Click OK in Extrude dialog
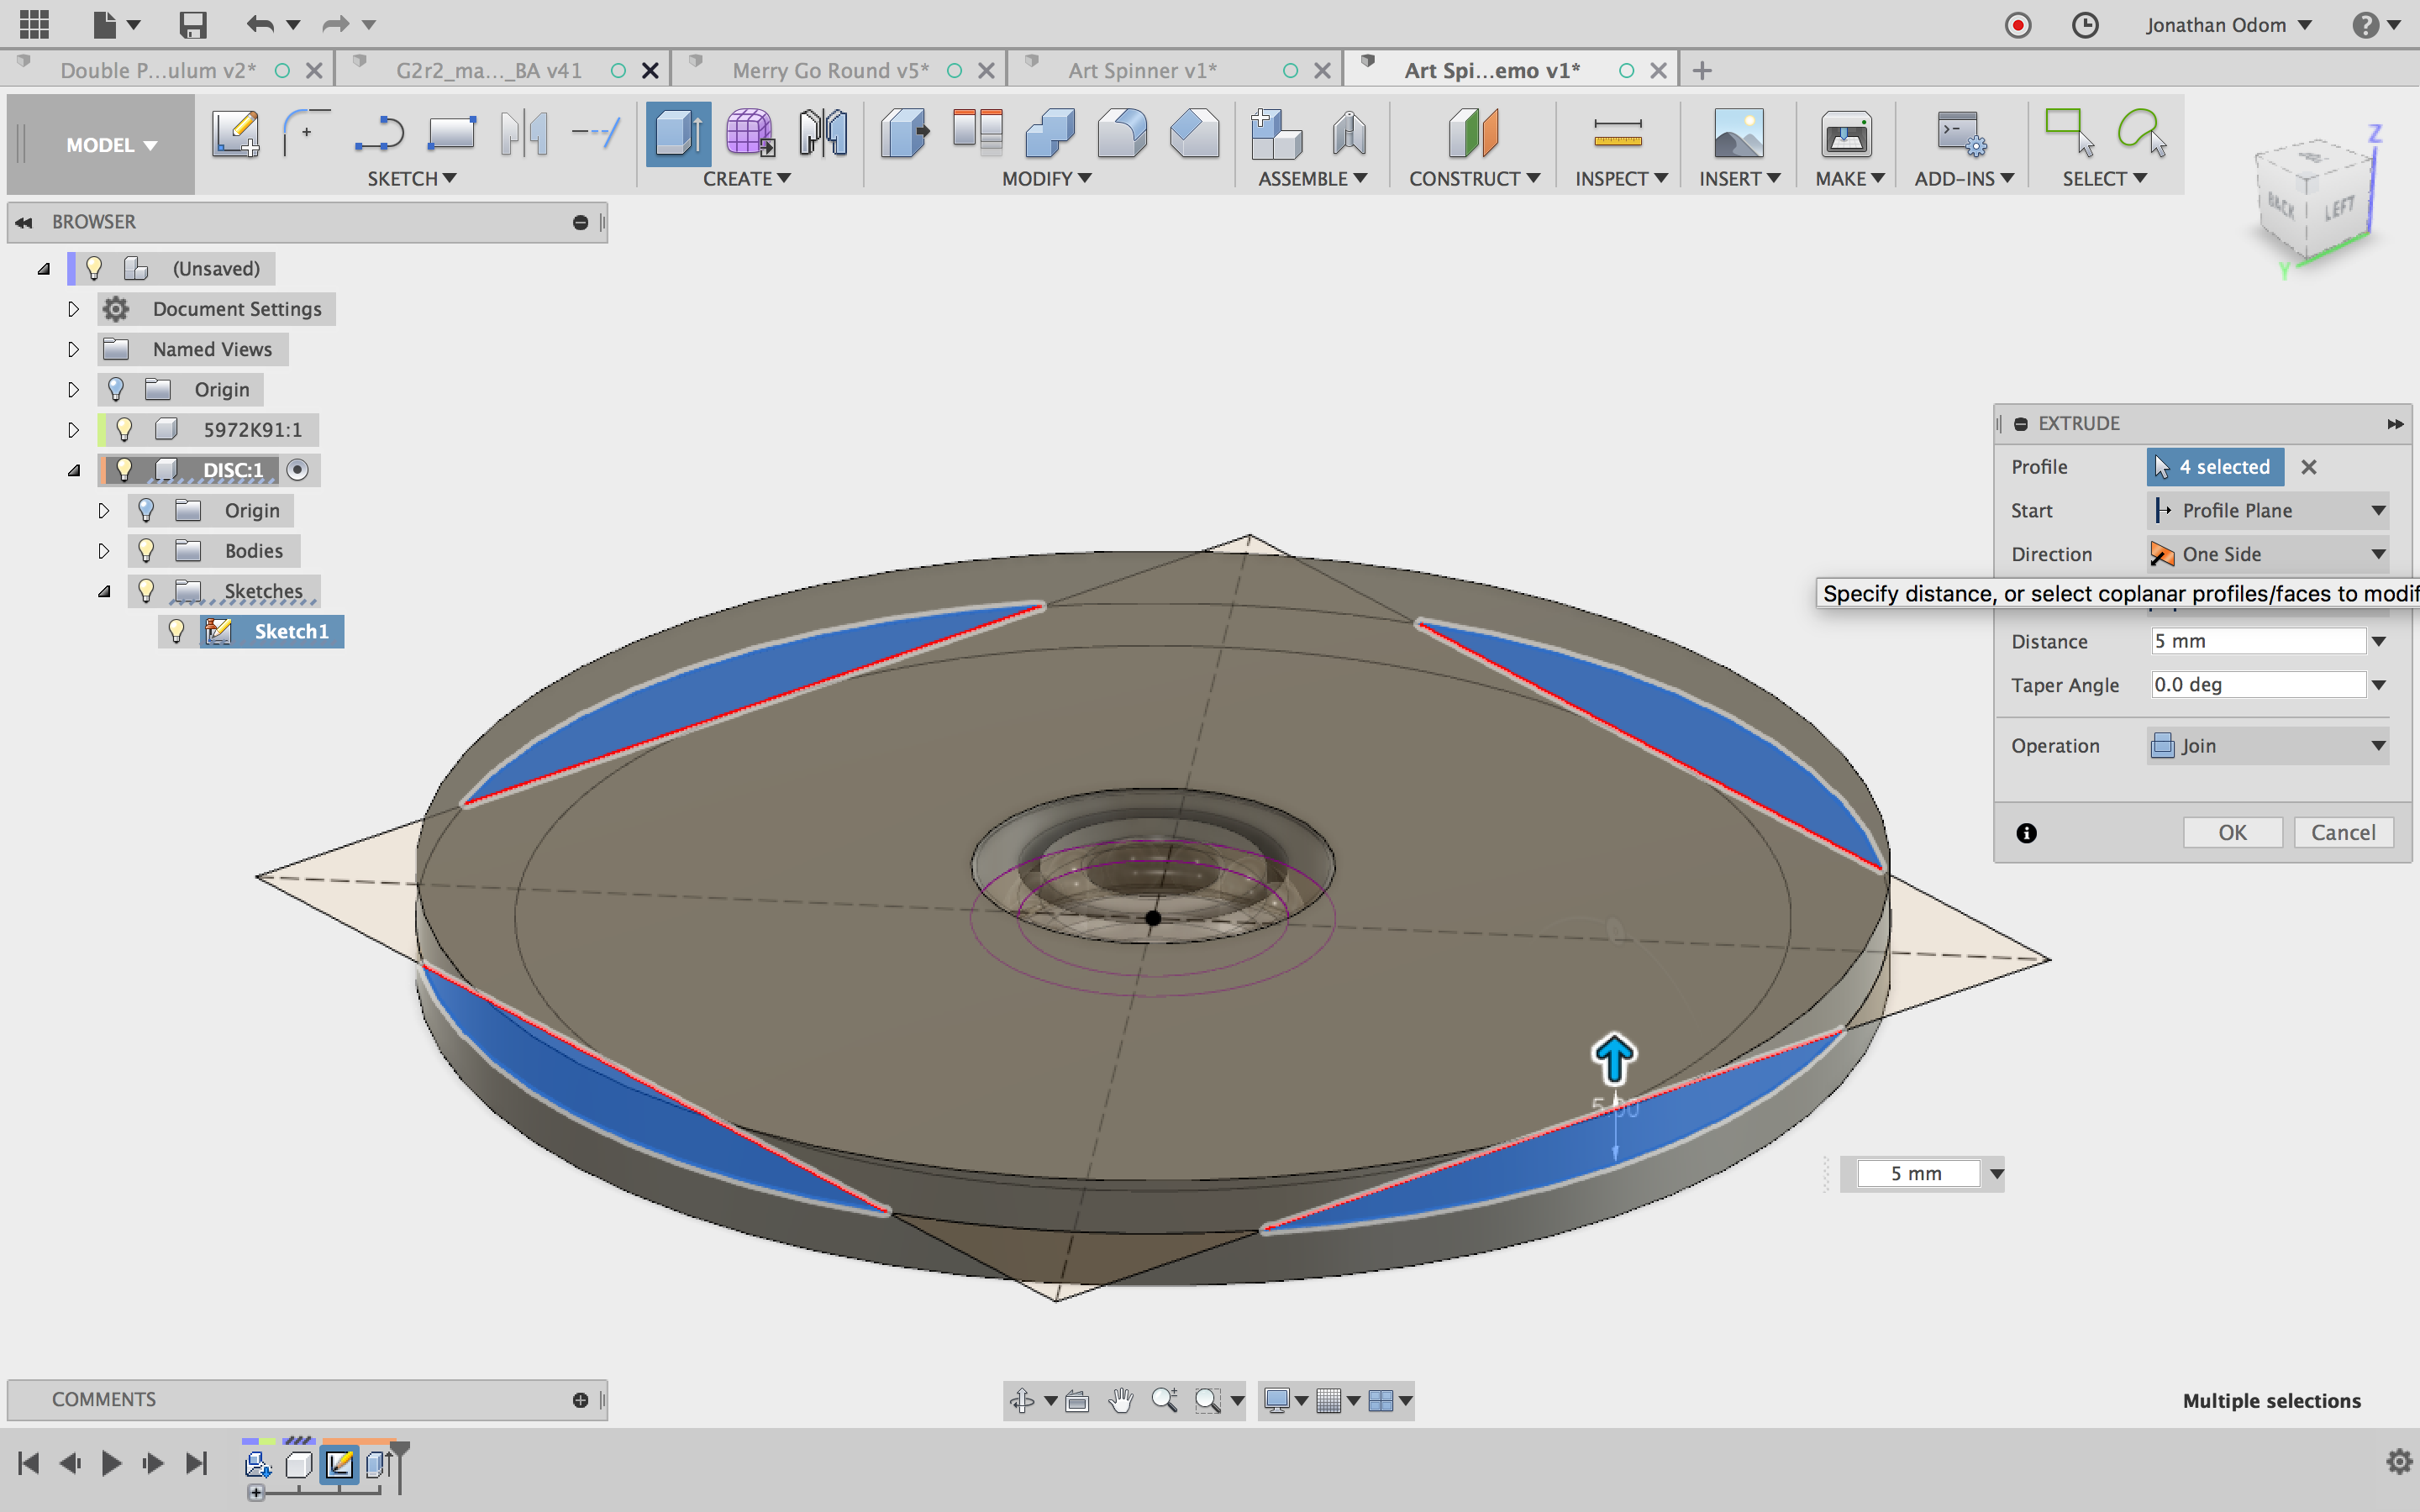This screenshot has width=2420, height=1512. tap(2232, 832)
